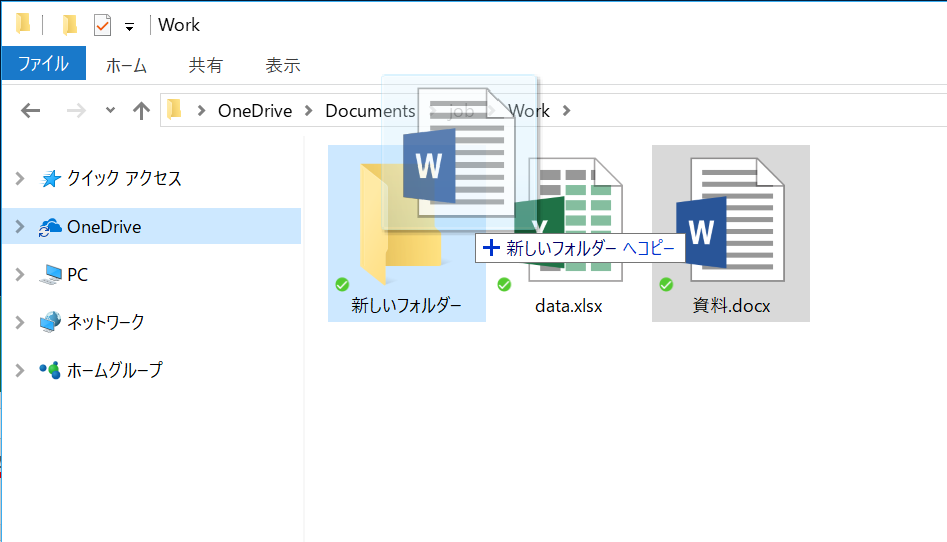
Task: Expand the PC tree node
Action: pos(20,274)
